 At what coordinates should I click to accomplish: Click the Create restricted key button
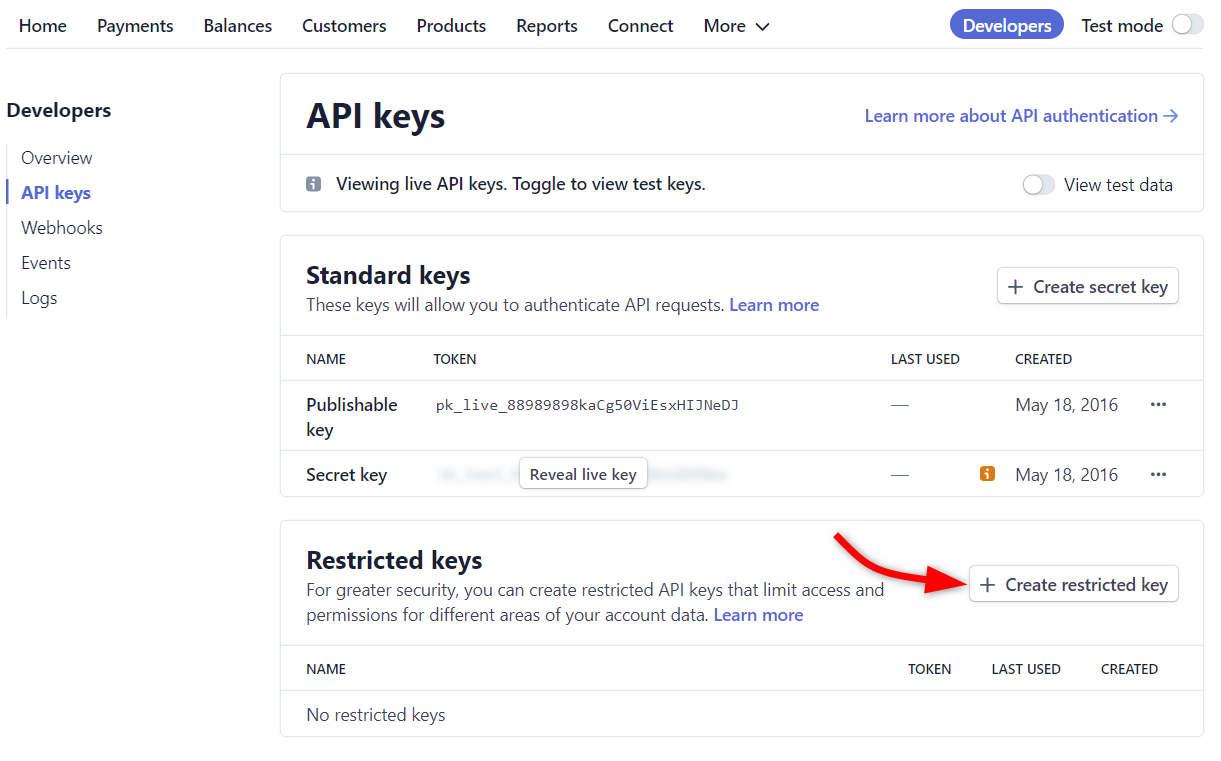pos(1074,585)
